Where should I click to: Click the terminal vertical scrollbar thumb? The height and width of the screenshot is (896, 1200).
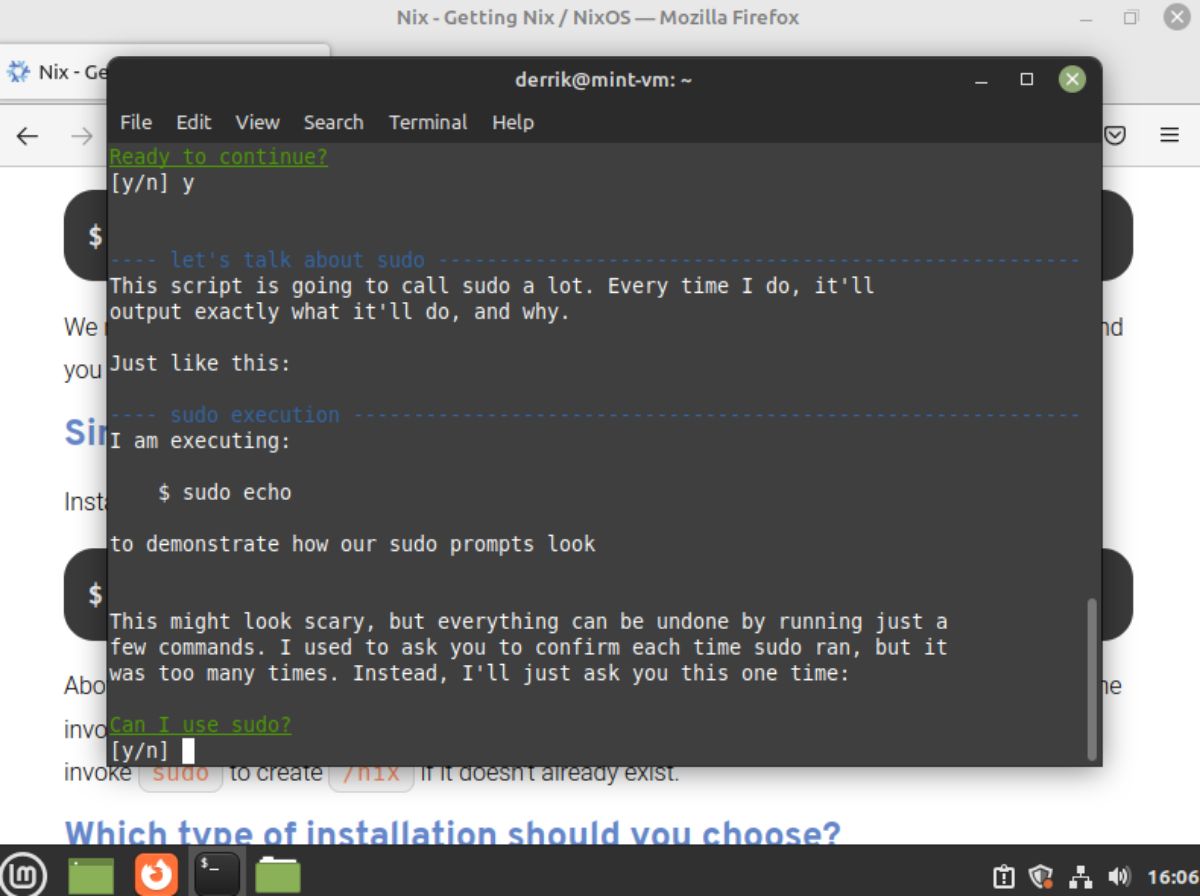click(x=1091, y=678)
